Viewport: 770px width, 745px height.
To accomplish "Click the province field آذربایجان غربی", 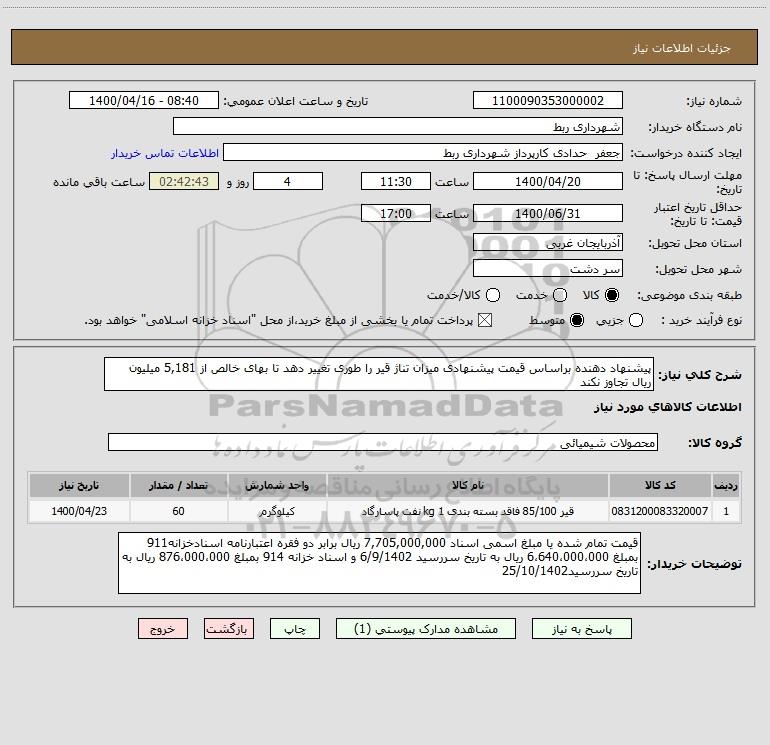I will [x=548, y=242].
